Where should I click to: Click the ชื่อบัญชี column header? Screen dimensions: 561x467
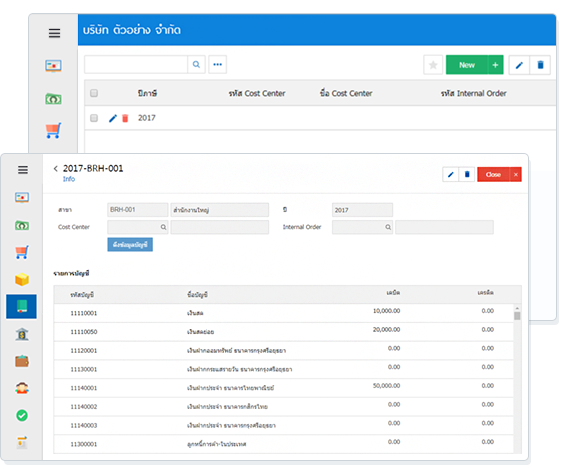pos(197,295)
